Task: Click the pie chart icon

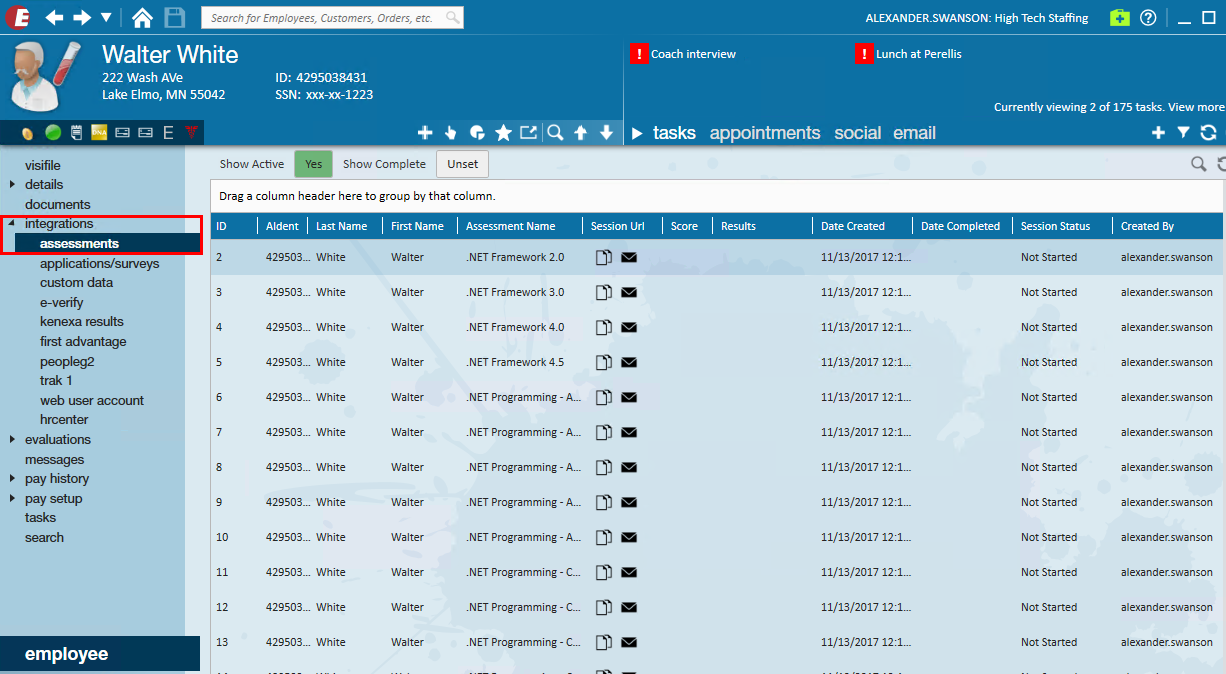Action: coord(477,132)
